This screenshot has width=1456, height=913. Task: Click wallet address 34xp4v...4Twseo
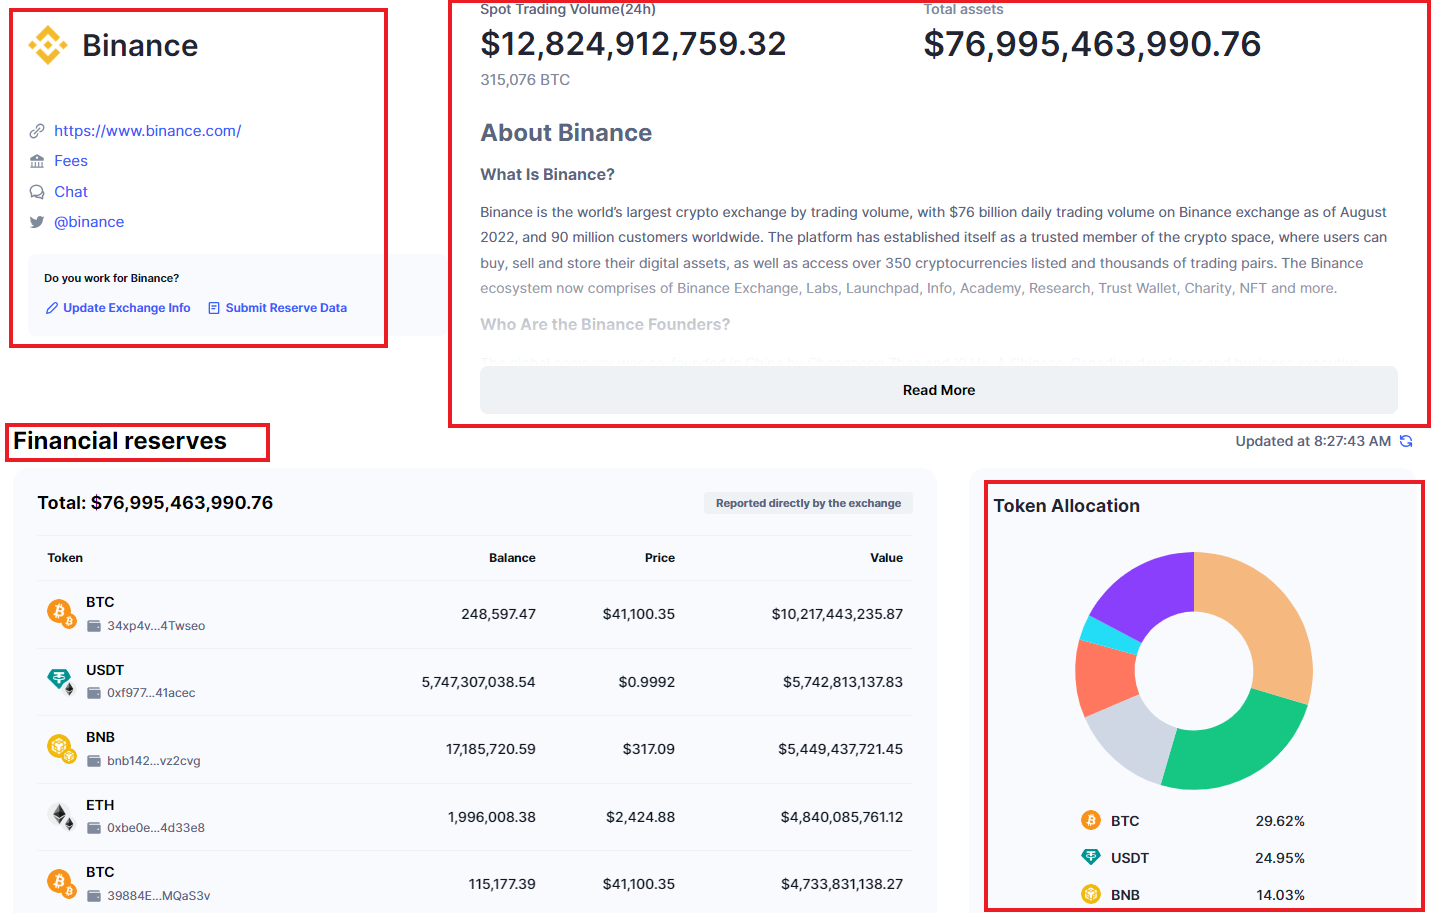[x=156, y=626]
